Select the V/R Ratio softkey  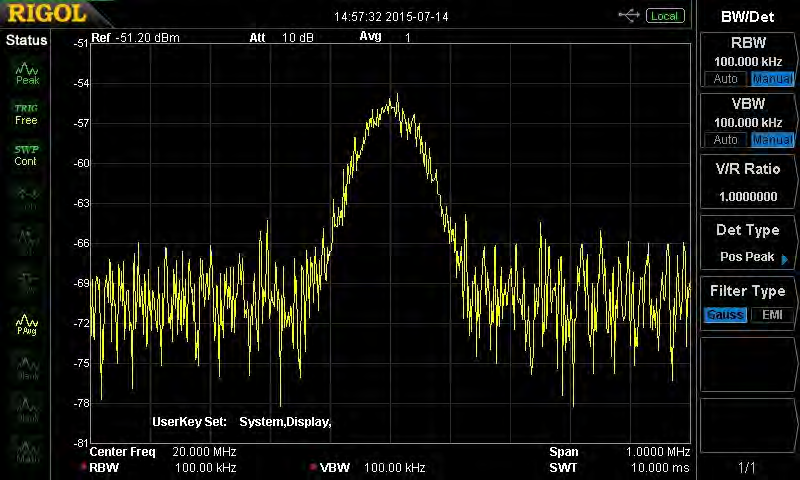point(748,182)
